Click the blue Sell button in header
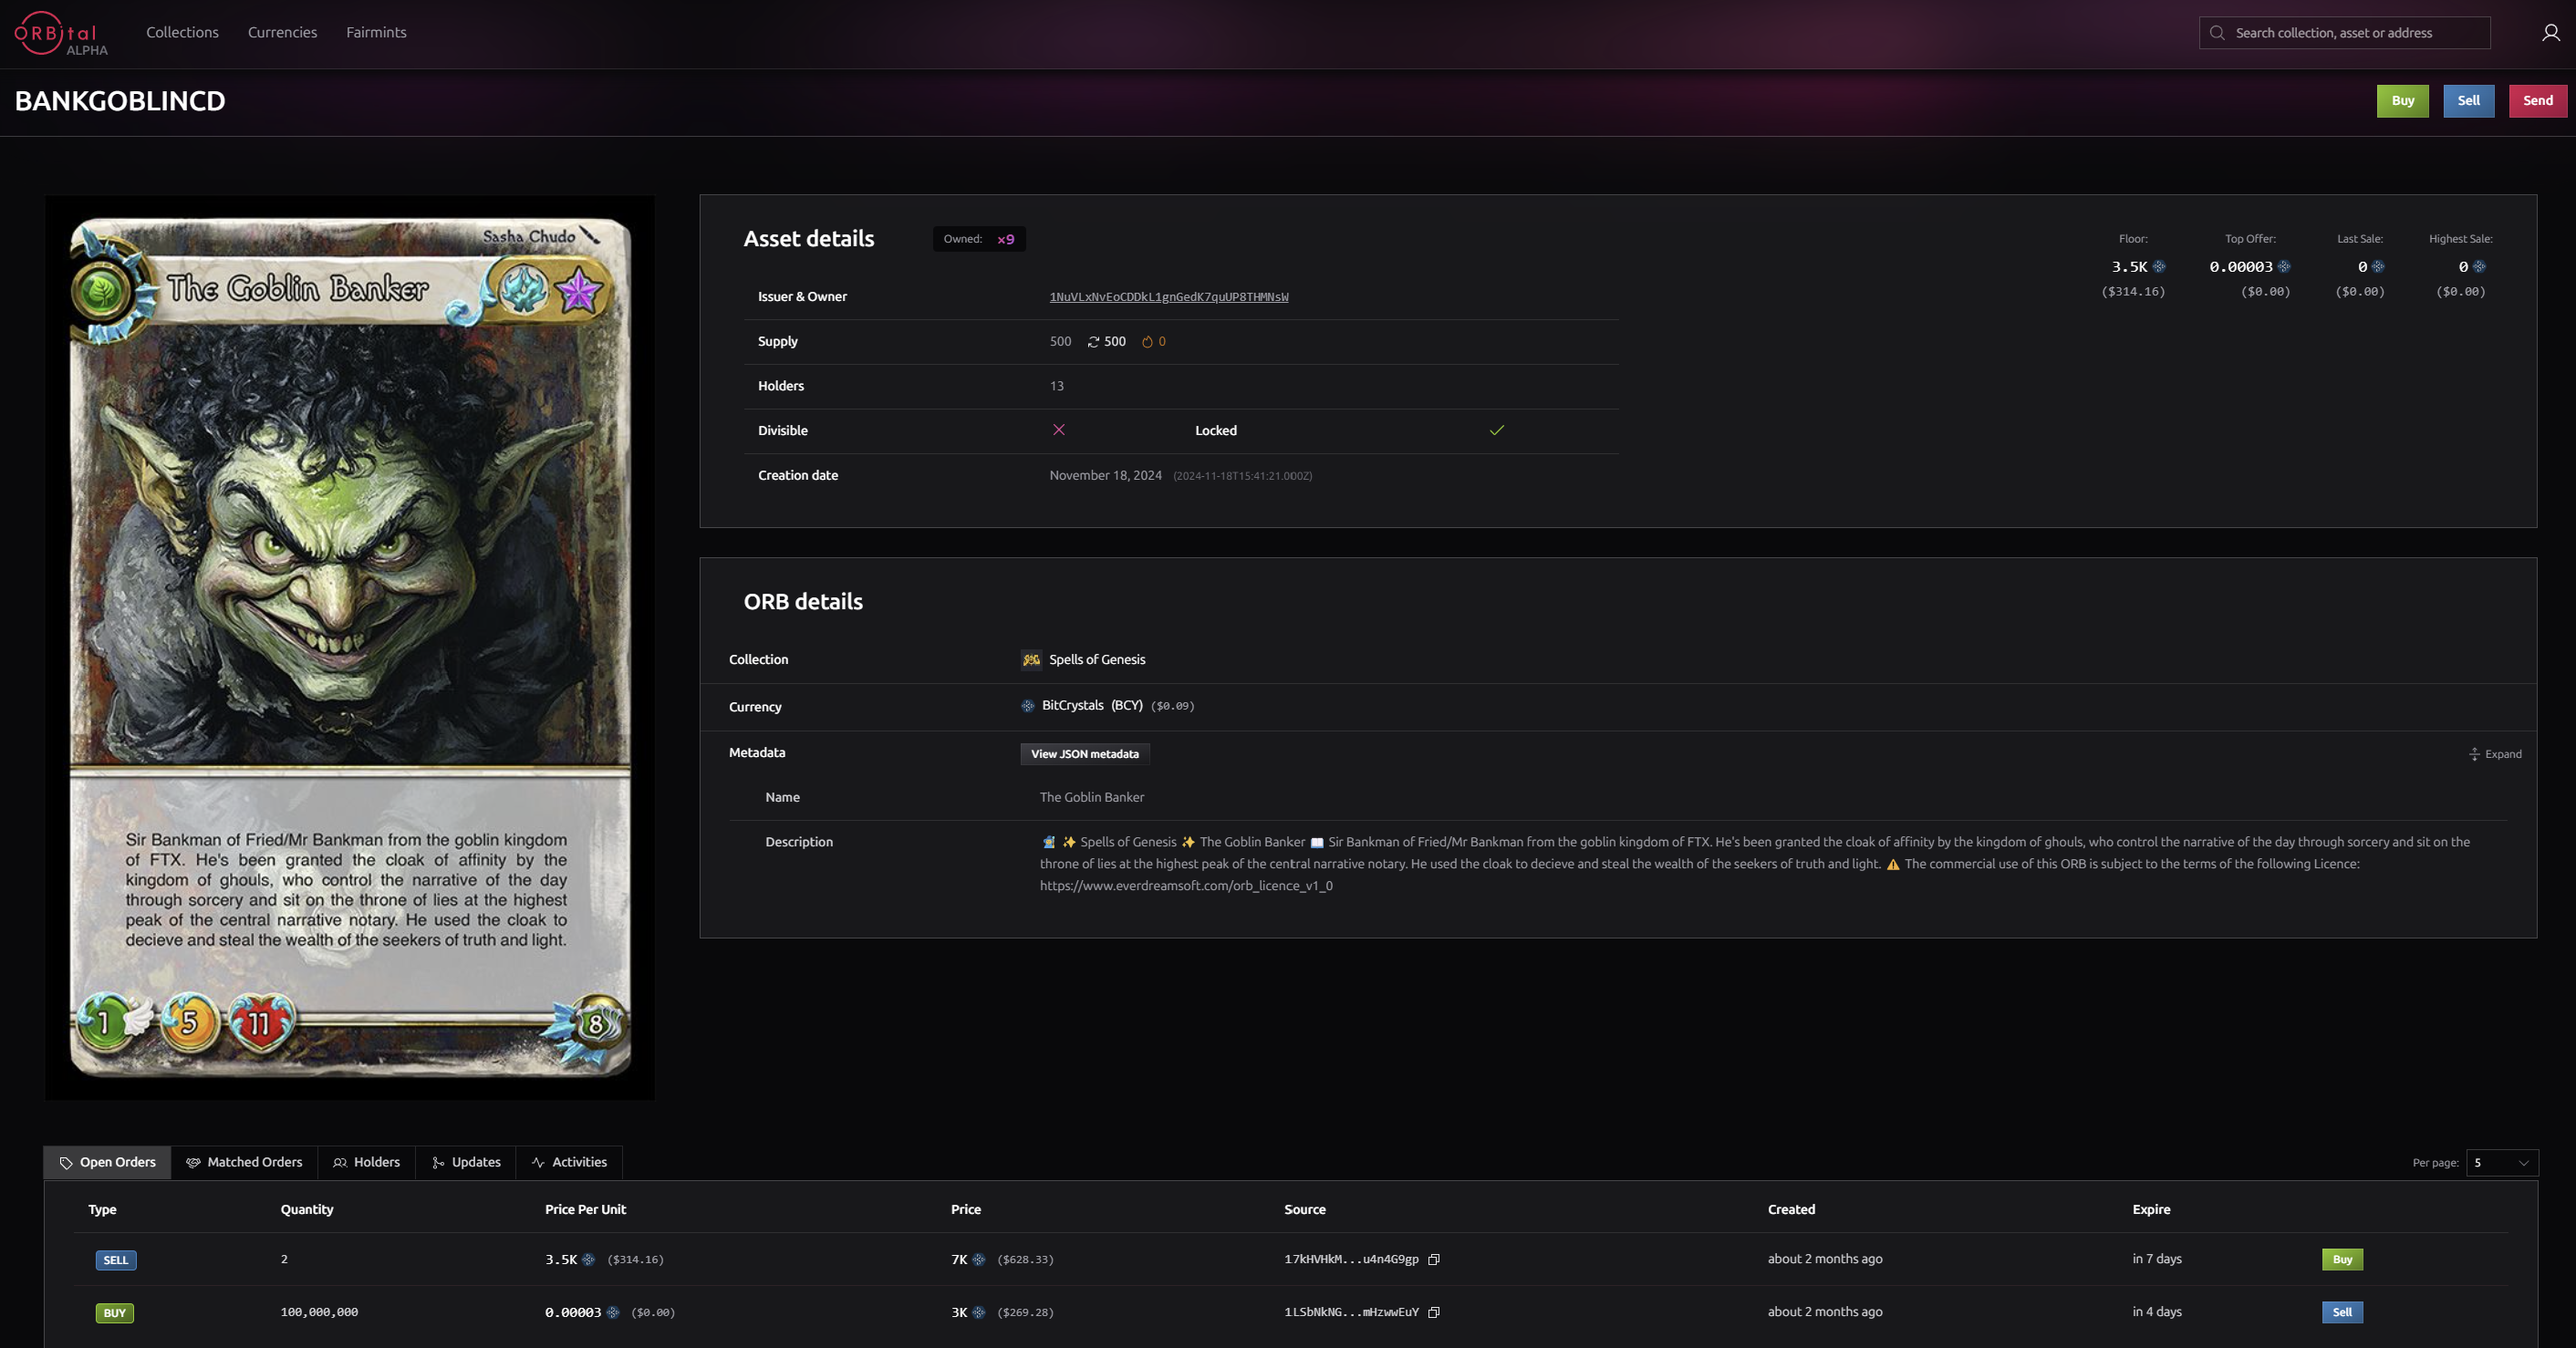The height and width of the screenshot is (1348, 2576). pyautogui.click(x=2469, y=101)
